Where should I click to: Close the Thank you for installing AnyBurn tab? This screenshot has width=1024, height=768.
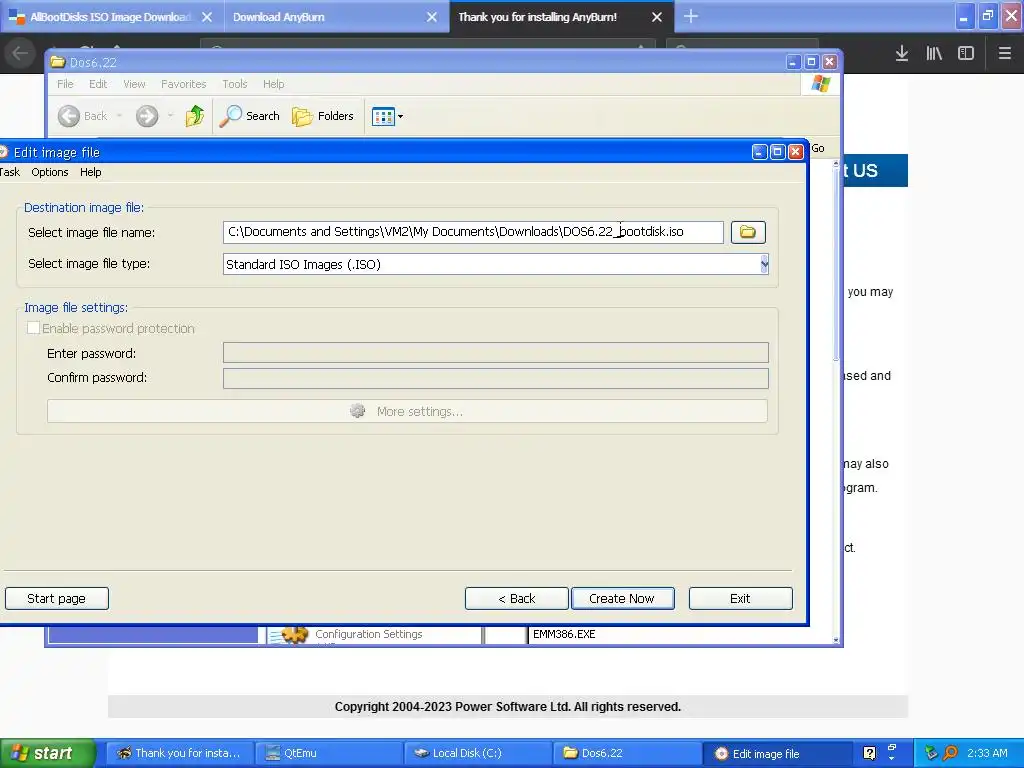click(x=657, y=17)
